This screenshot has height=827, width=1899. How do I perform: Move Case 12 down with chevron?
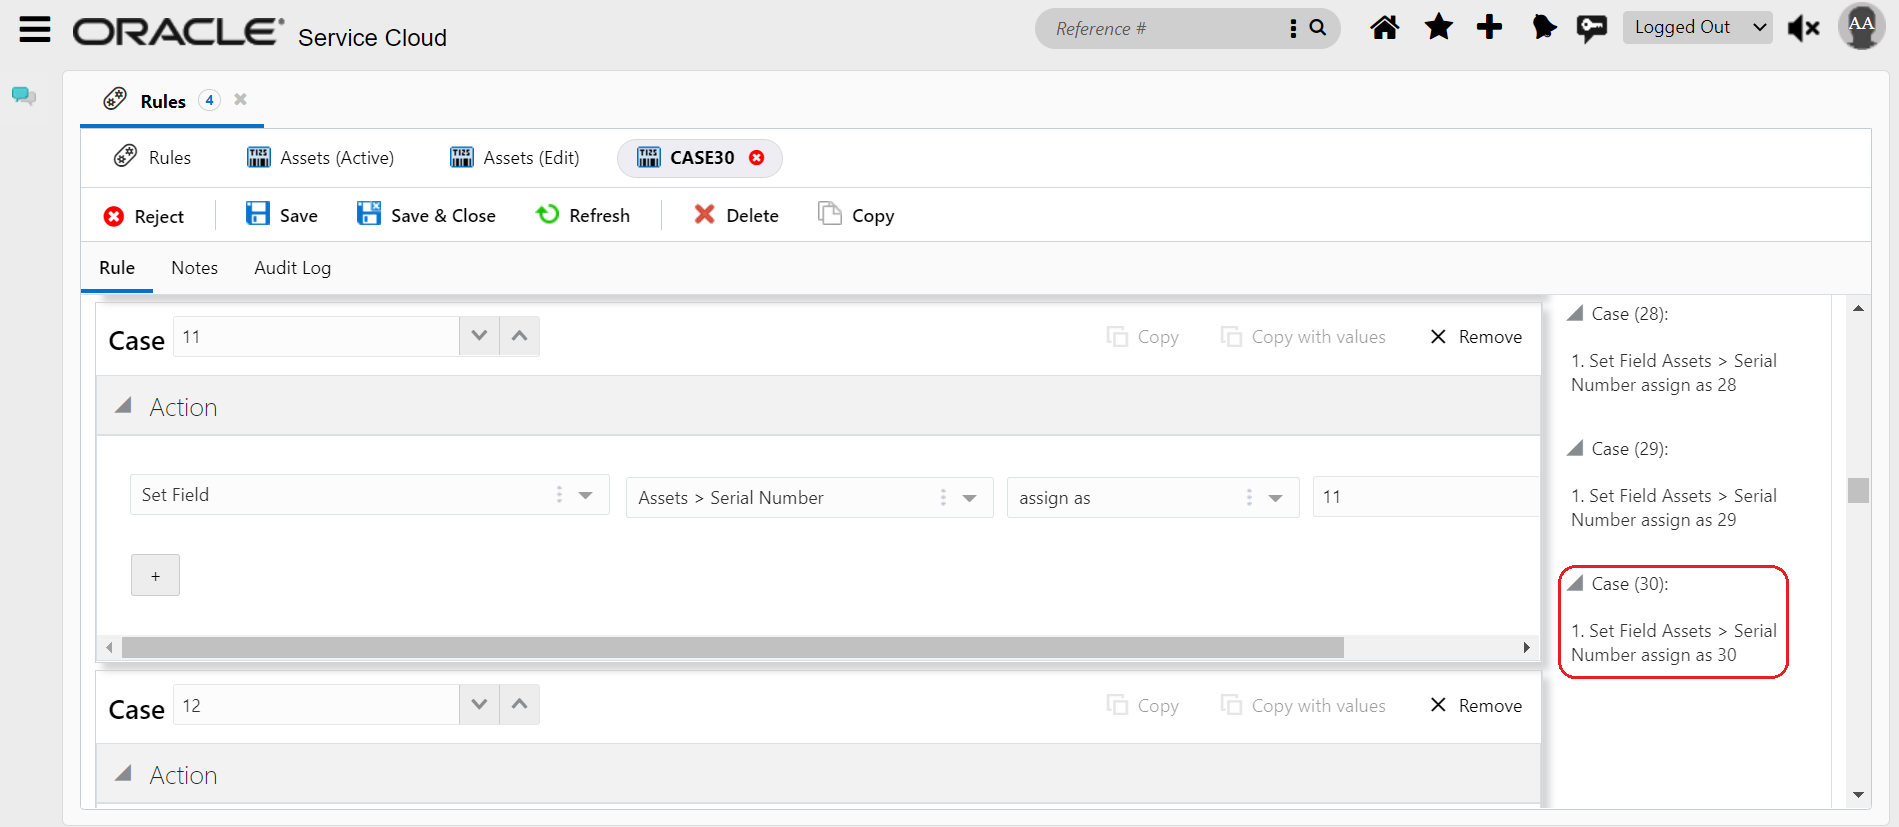[x=479, y=705]
